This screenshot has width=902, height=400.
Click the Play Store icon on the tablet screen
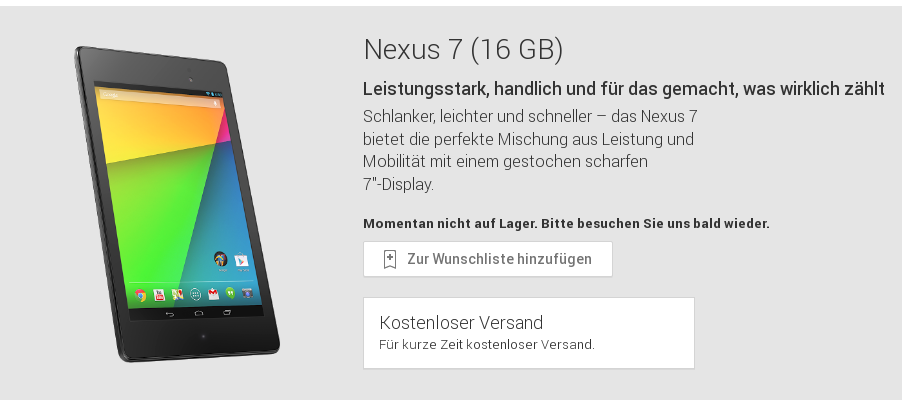coord(243,261)
